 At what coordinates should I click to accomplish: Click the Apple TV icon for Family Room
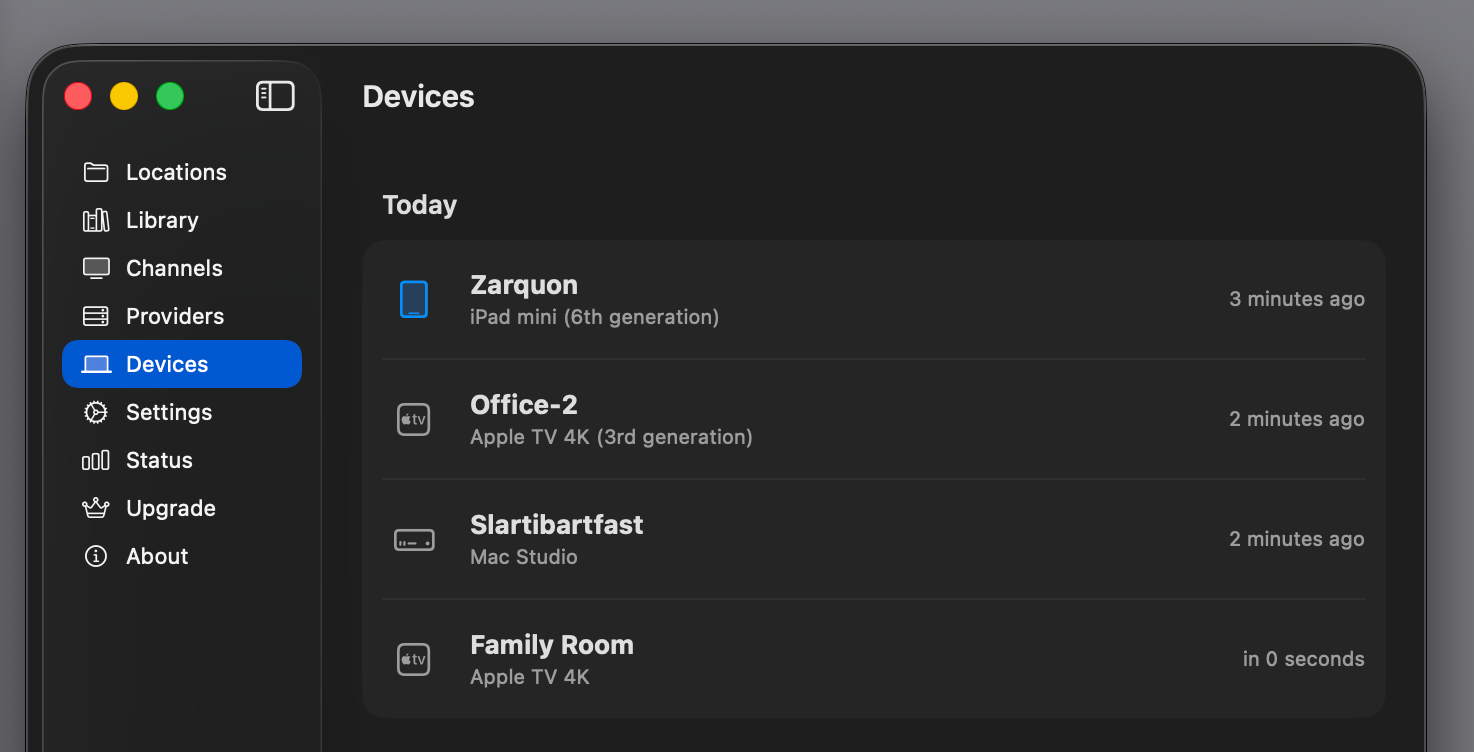413,659
